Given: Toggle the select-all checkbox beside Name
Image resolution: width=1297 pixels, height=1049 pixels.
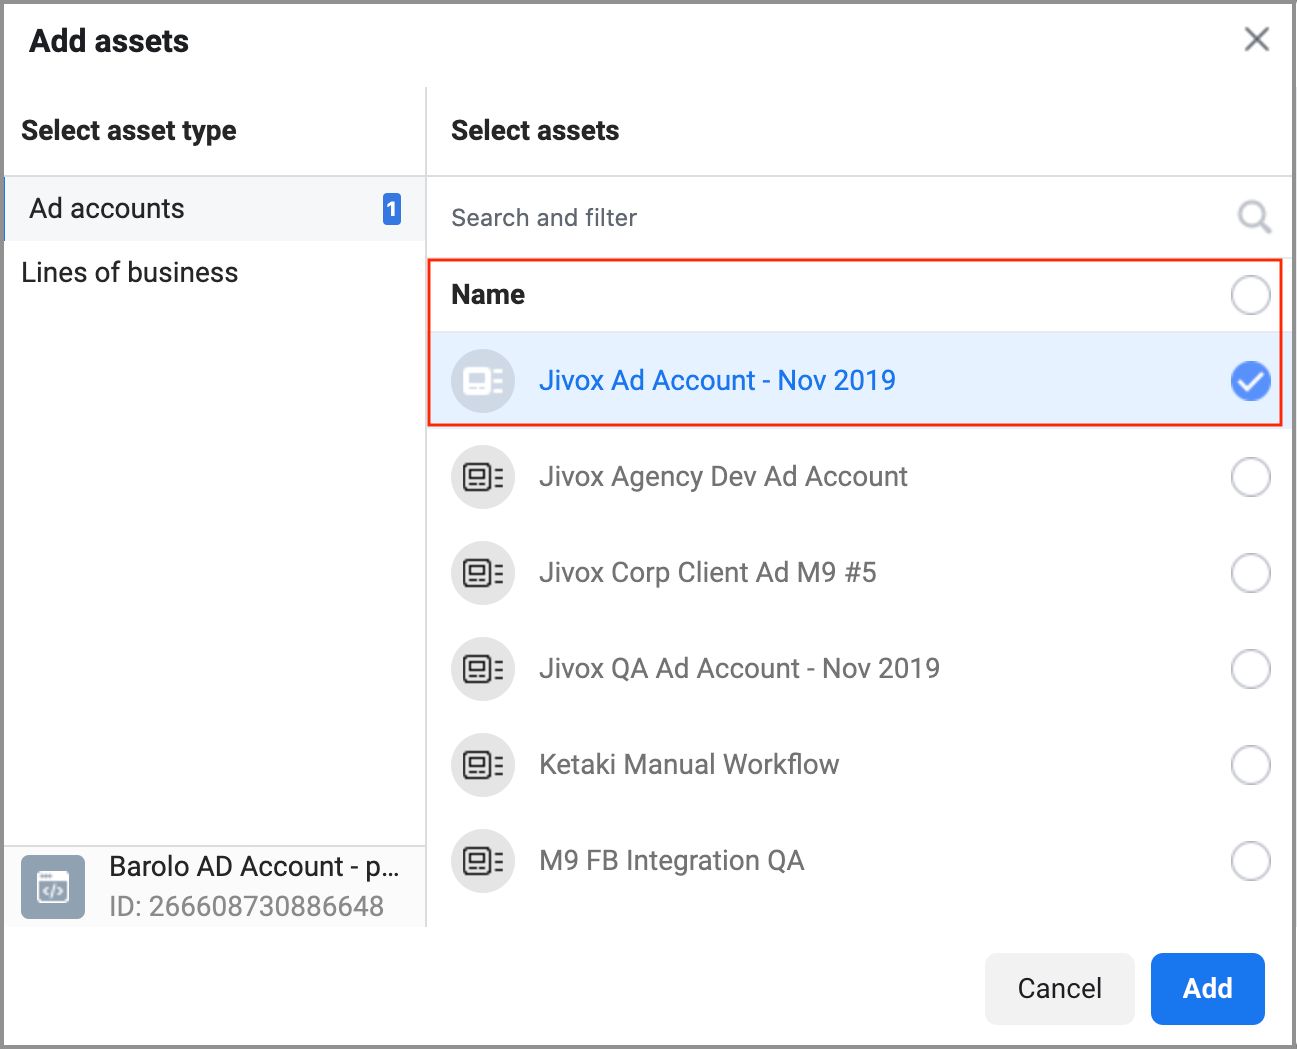Looking at the screenshot, I should click(1250, 295).
